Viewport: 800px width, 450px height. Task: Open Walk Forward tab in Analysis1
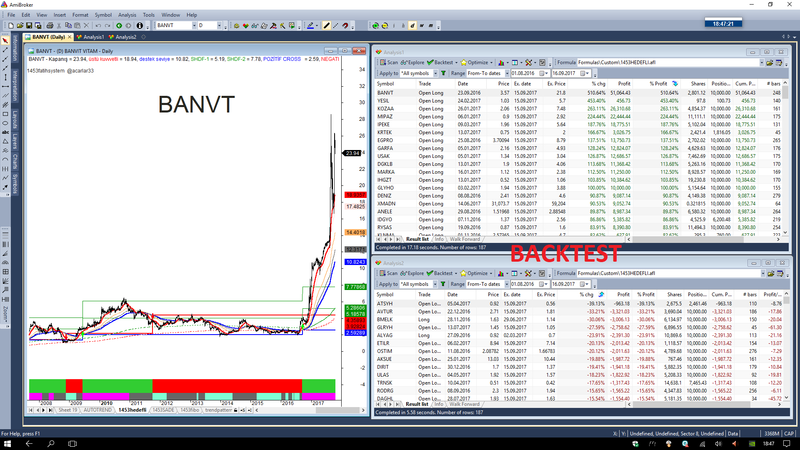[x=464, y=239]
